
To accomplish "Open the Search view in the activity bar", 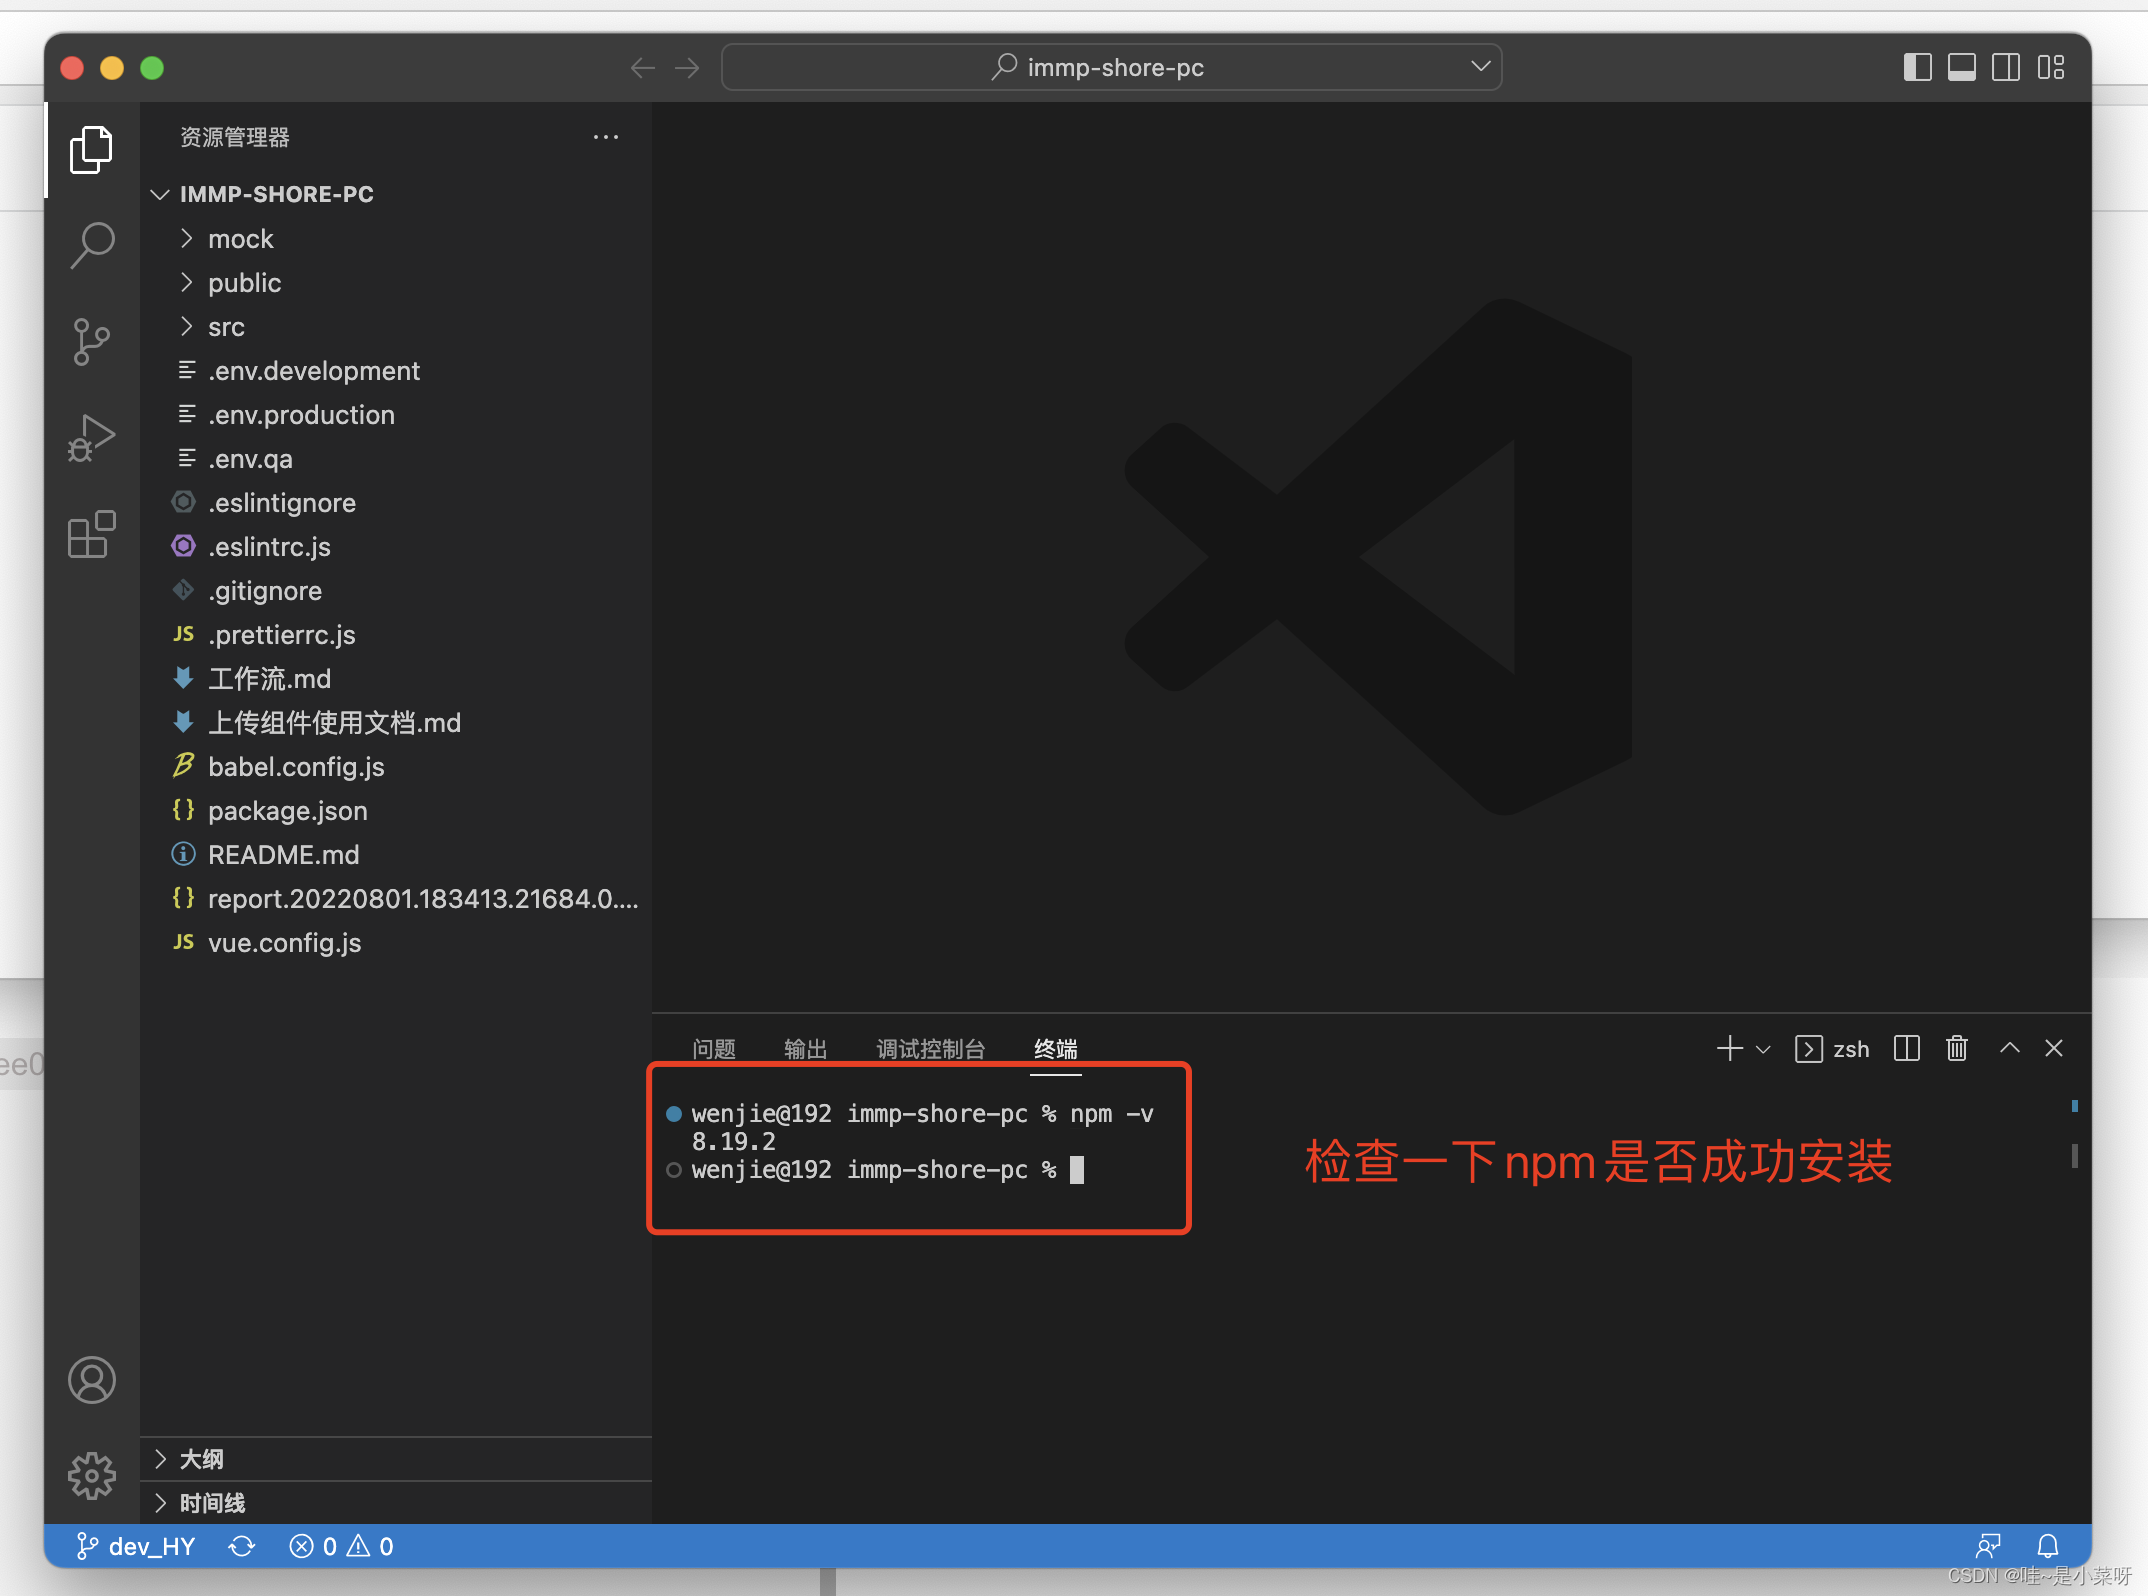I will point(91,243).
